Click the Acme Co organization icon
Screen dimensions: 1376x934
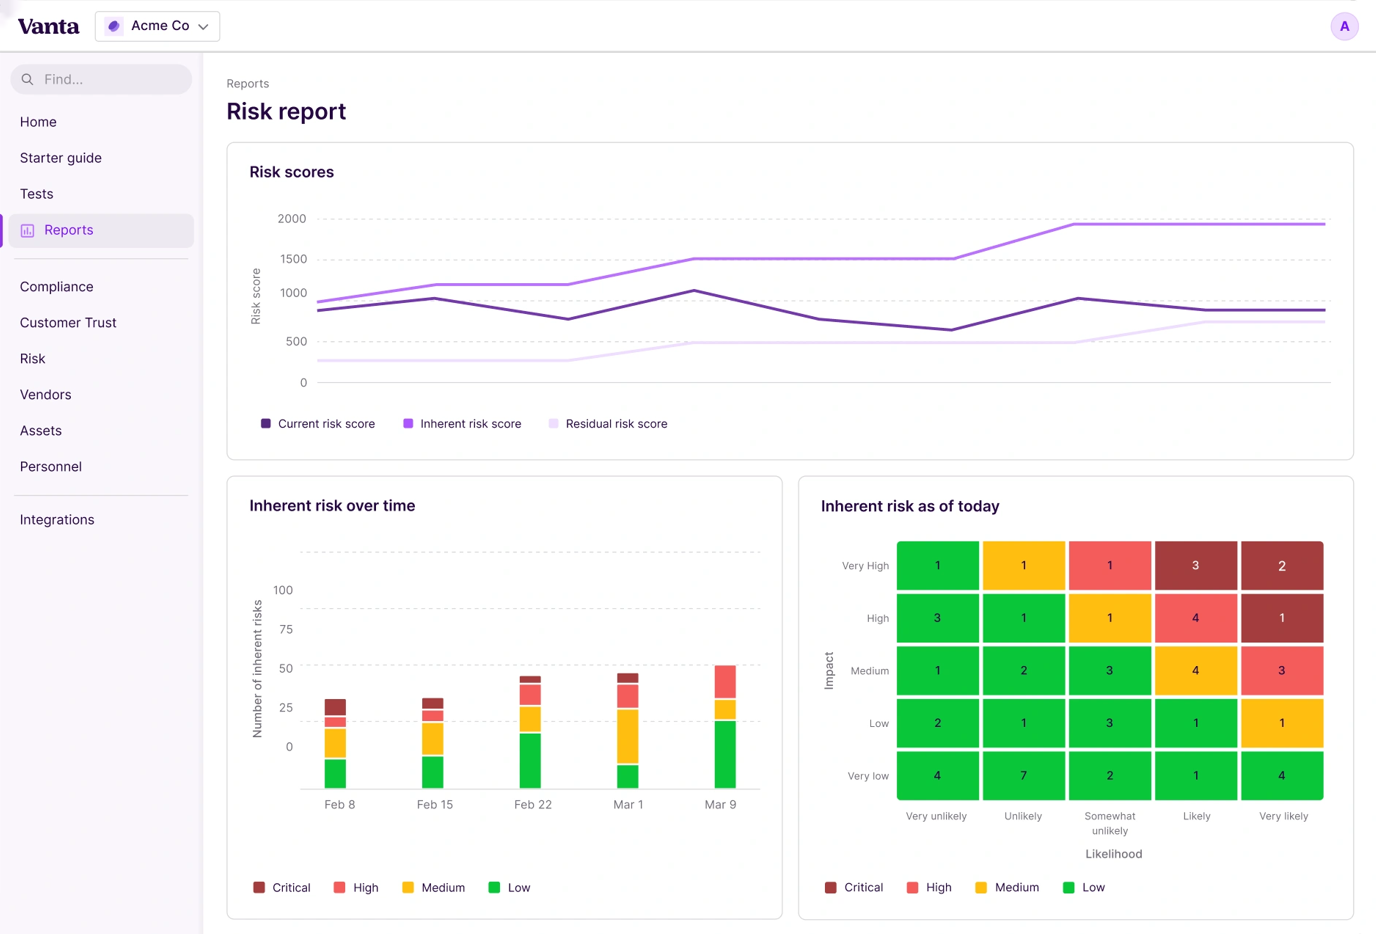(113, 26)
